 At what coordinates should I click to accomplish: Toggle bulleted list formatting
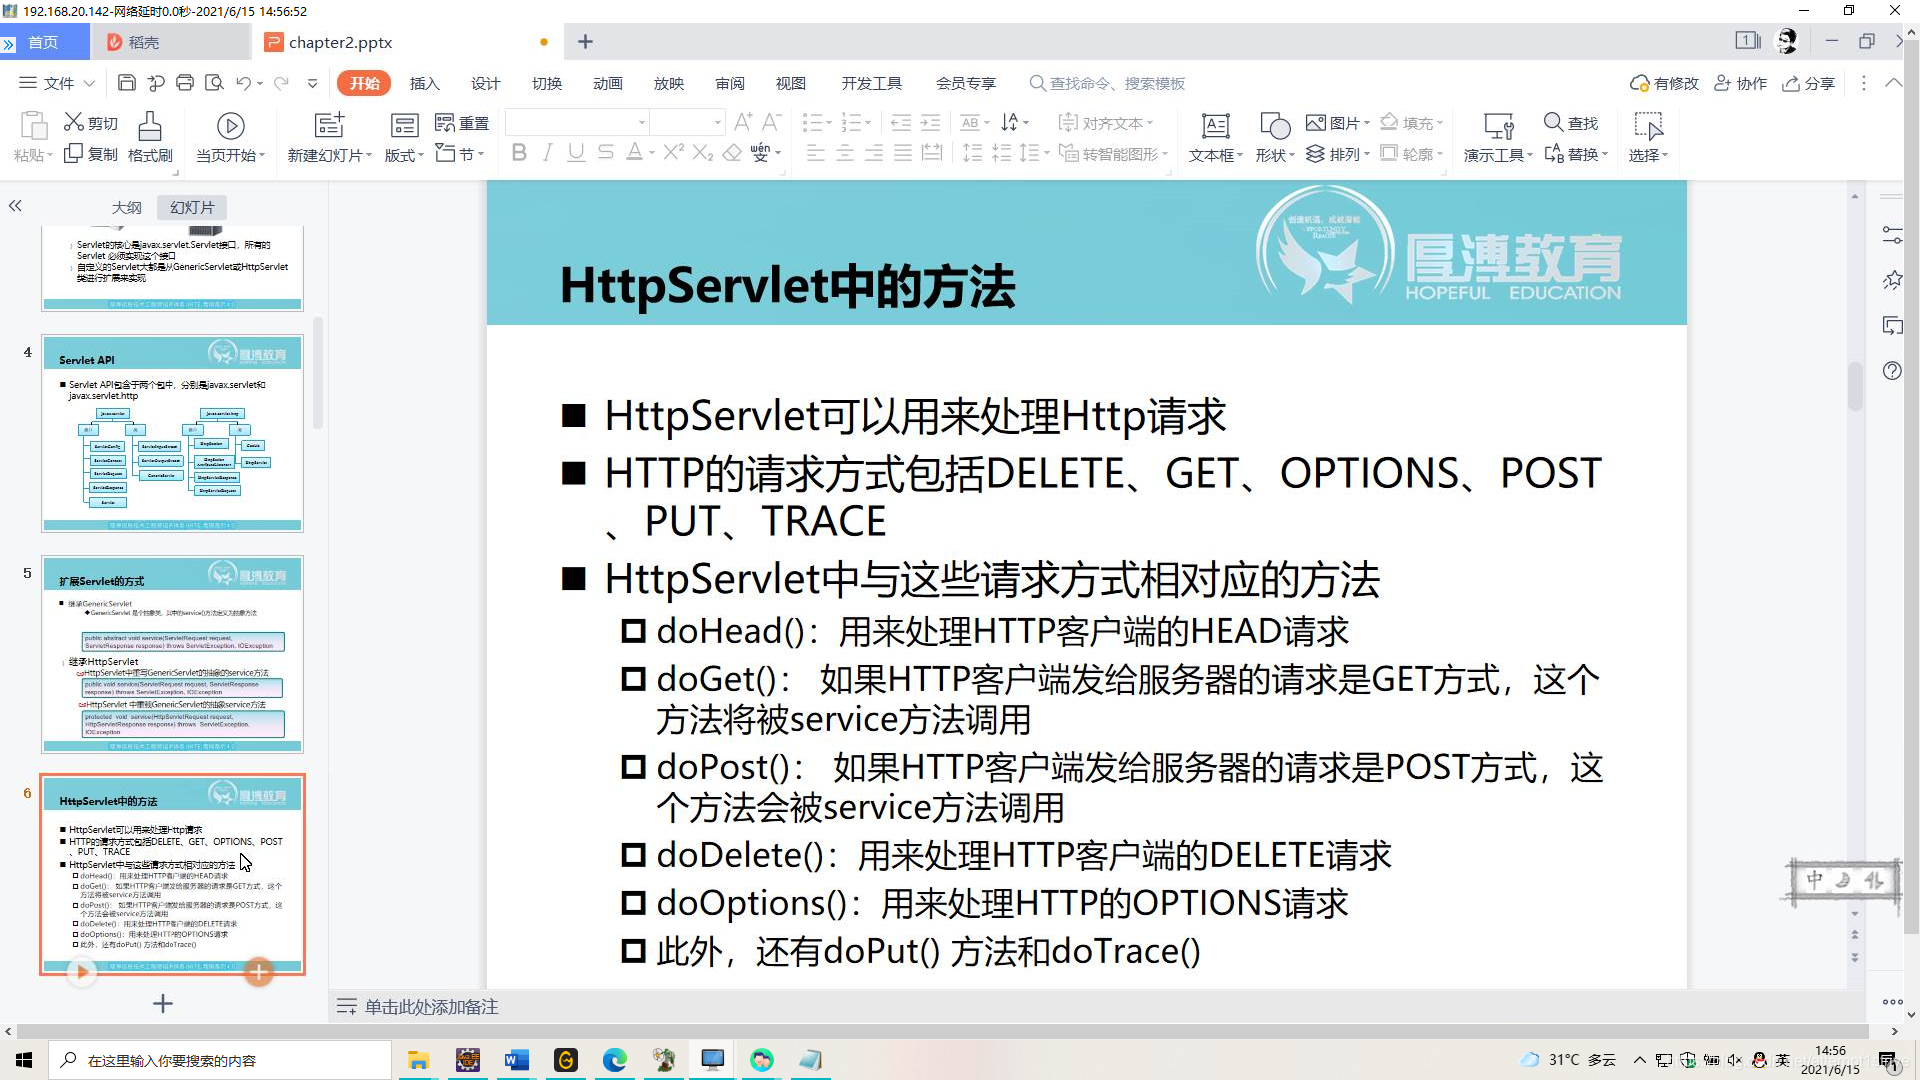tap(811, 122)
